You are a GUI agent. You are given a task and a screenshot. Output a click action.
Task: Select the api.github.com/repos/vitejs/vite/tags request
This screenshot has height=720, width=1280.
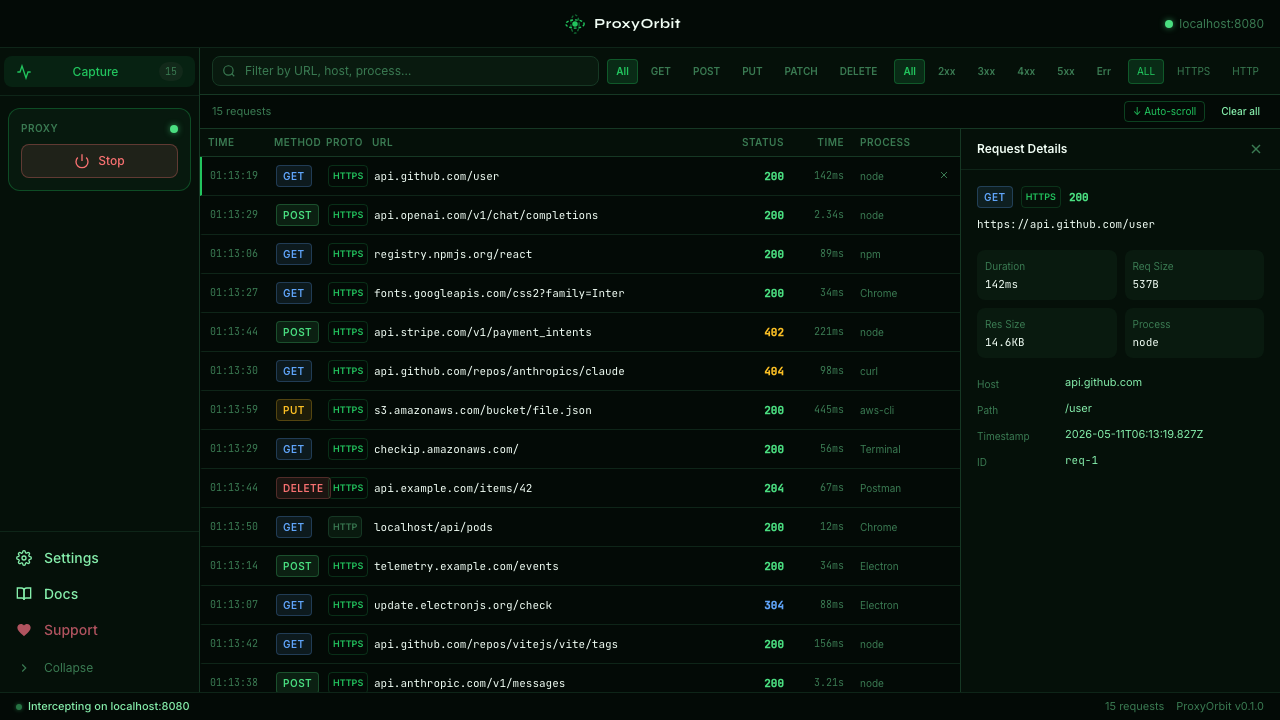tap(580, 644)
